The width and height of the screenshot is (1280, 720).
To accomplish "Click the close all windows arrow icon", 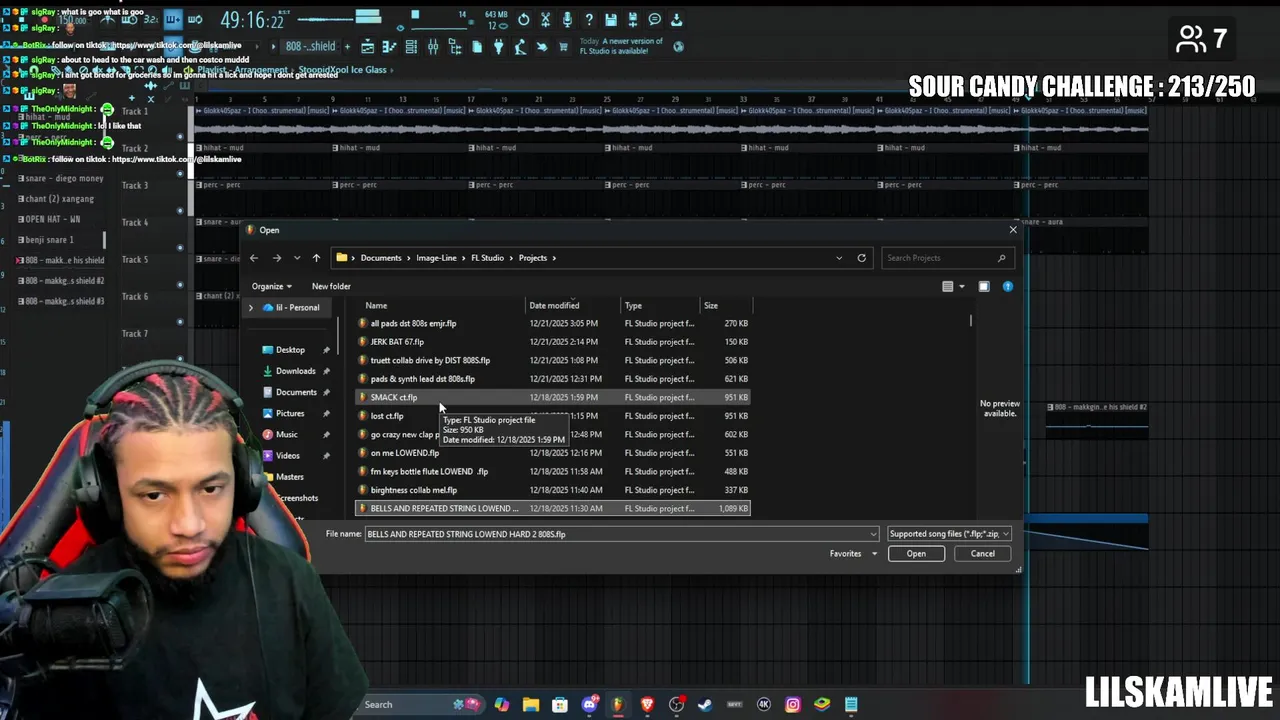I will pyautogui.click(x=541, y=47).
